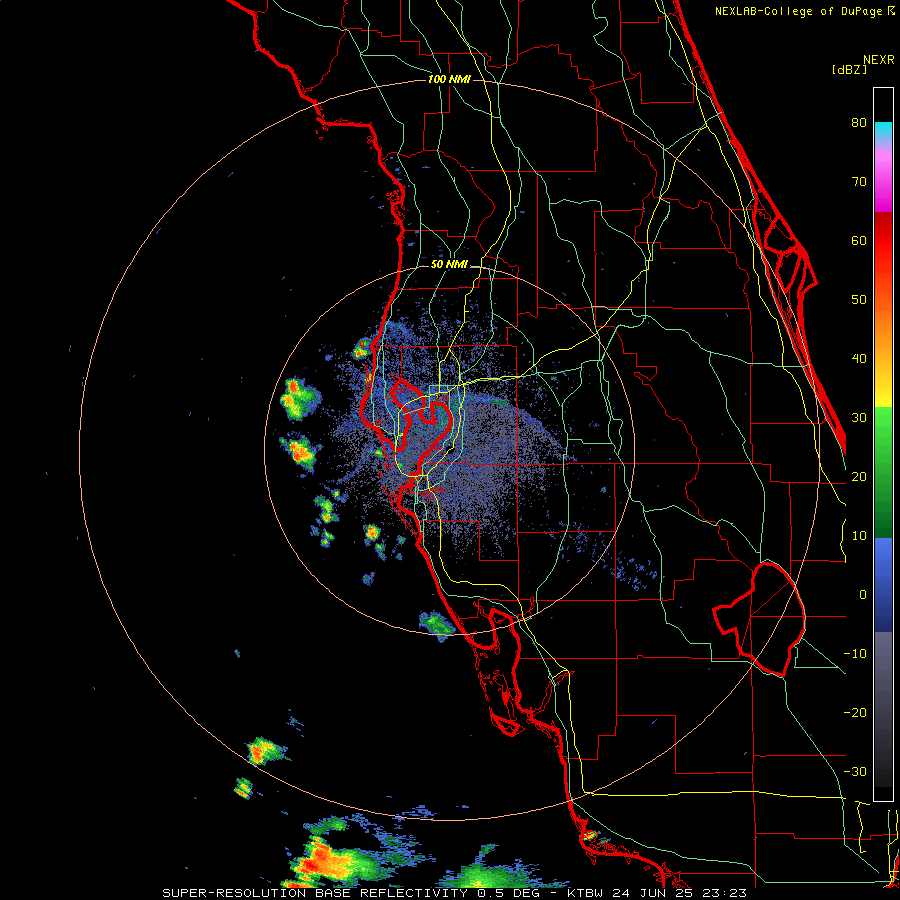The height and width of the screenshot is (900, 900).
Task: Click the NEXR label above the color scale
Action: tap(879, 60)
